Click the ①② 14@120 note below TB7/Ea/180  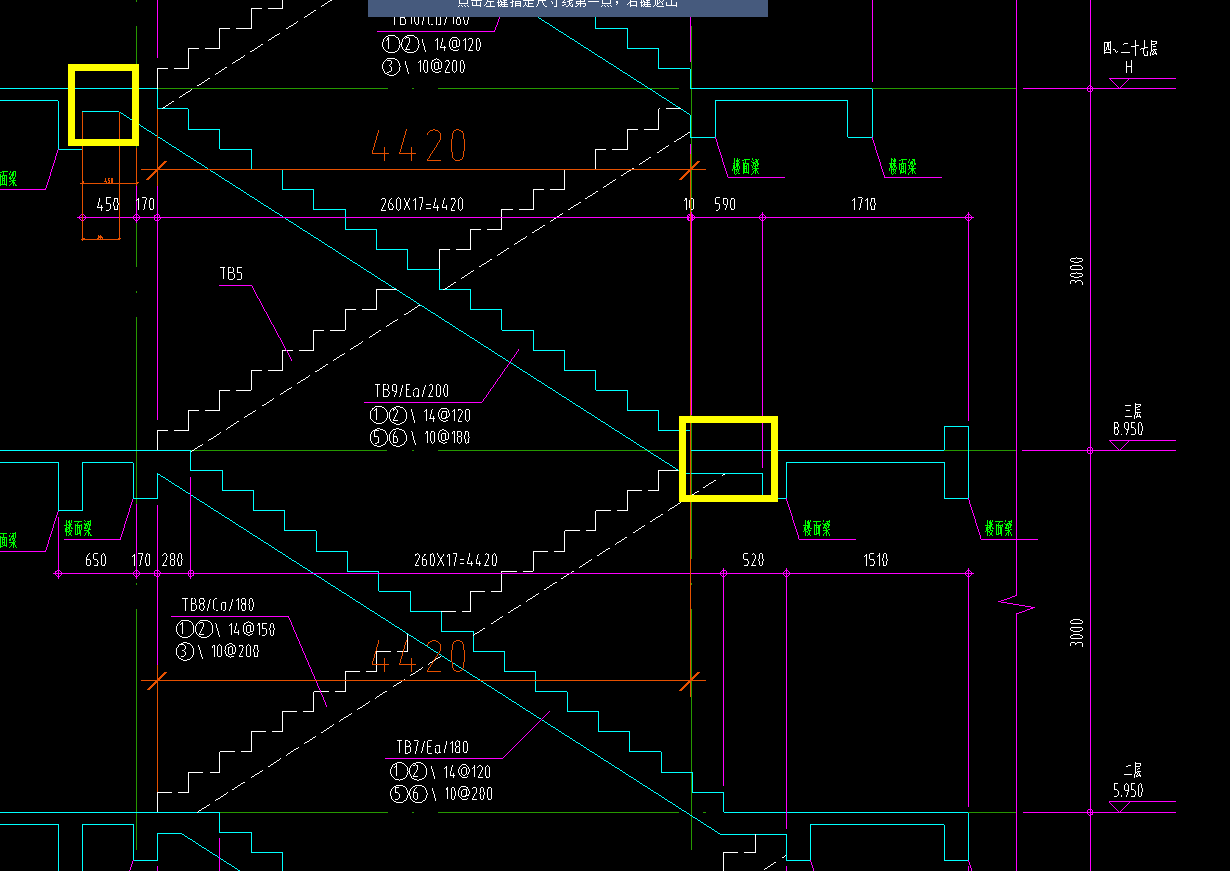(x=440, y=772)
